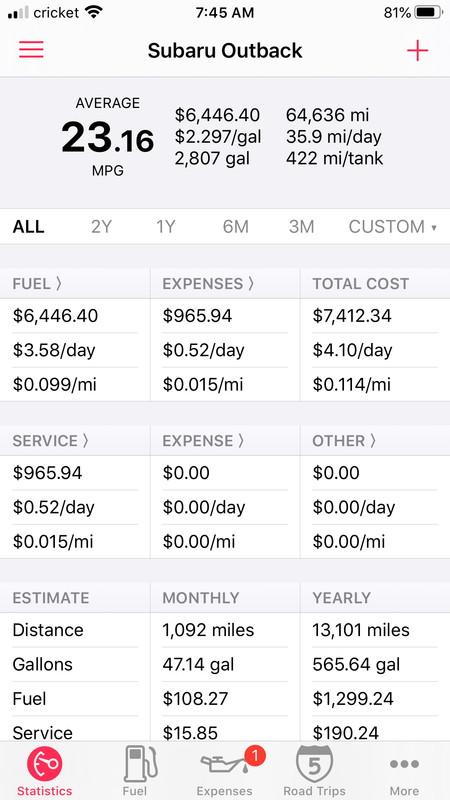Tap the Subaru Outback title
The height and width of the screenshot is (800, 450).
(225, 51)
